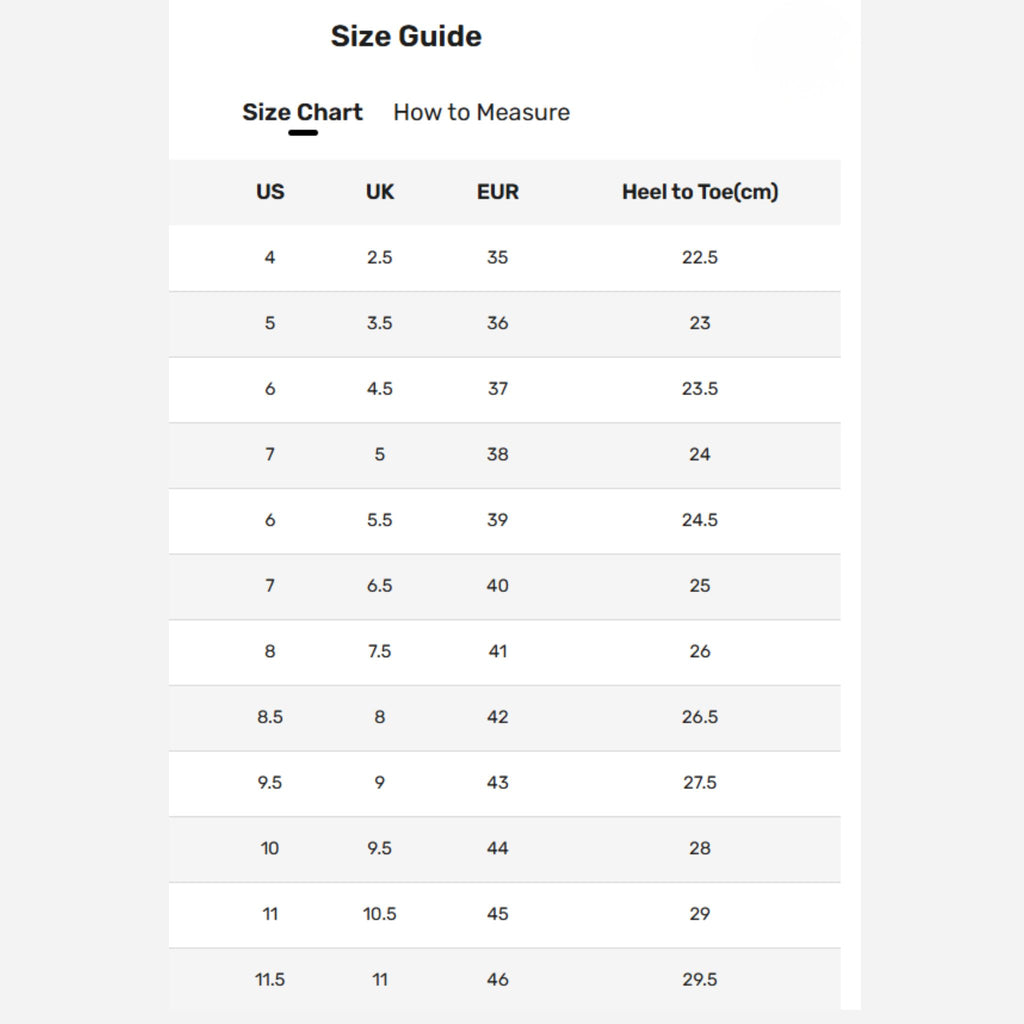
Task: Click EUR size 37 in the table
Action: point(498,388)
